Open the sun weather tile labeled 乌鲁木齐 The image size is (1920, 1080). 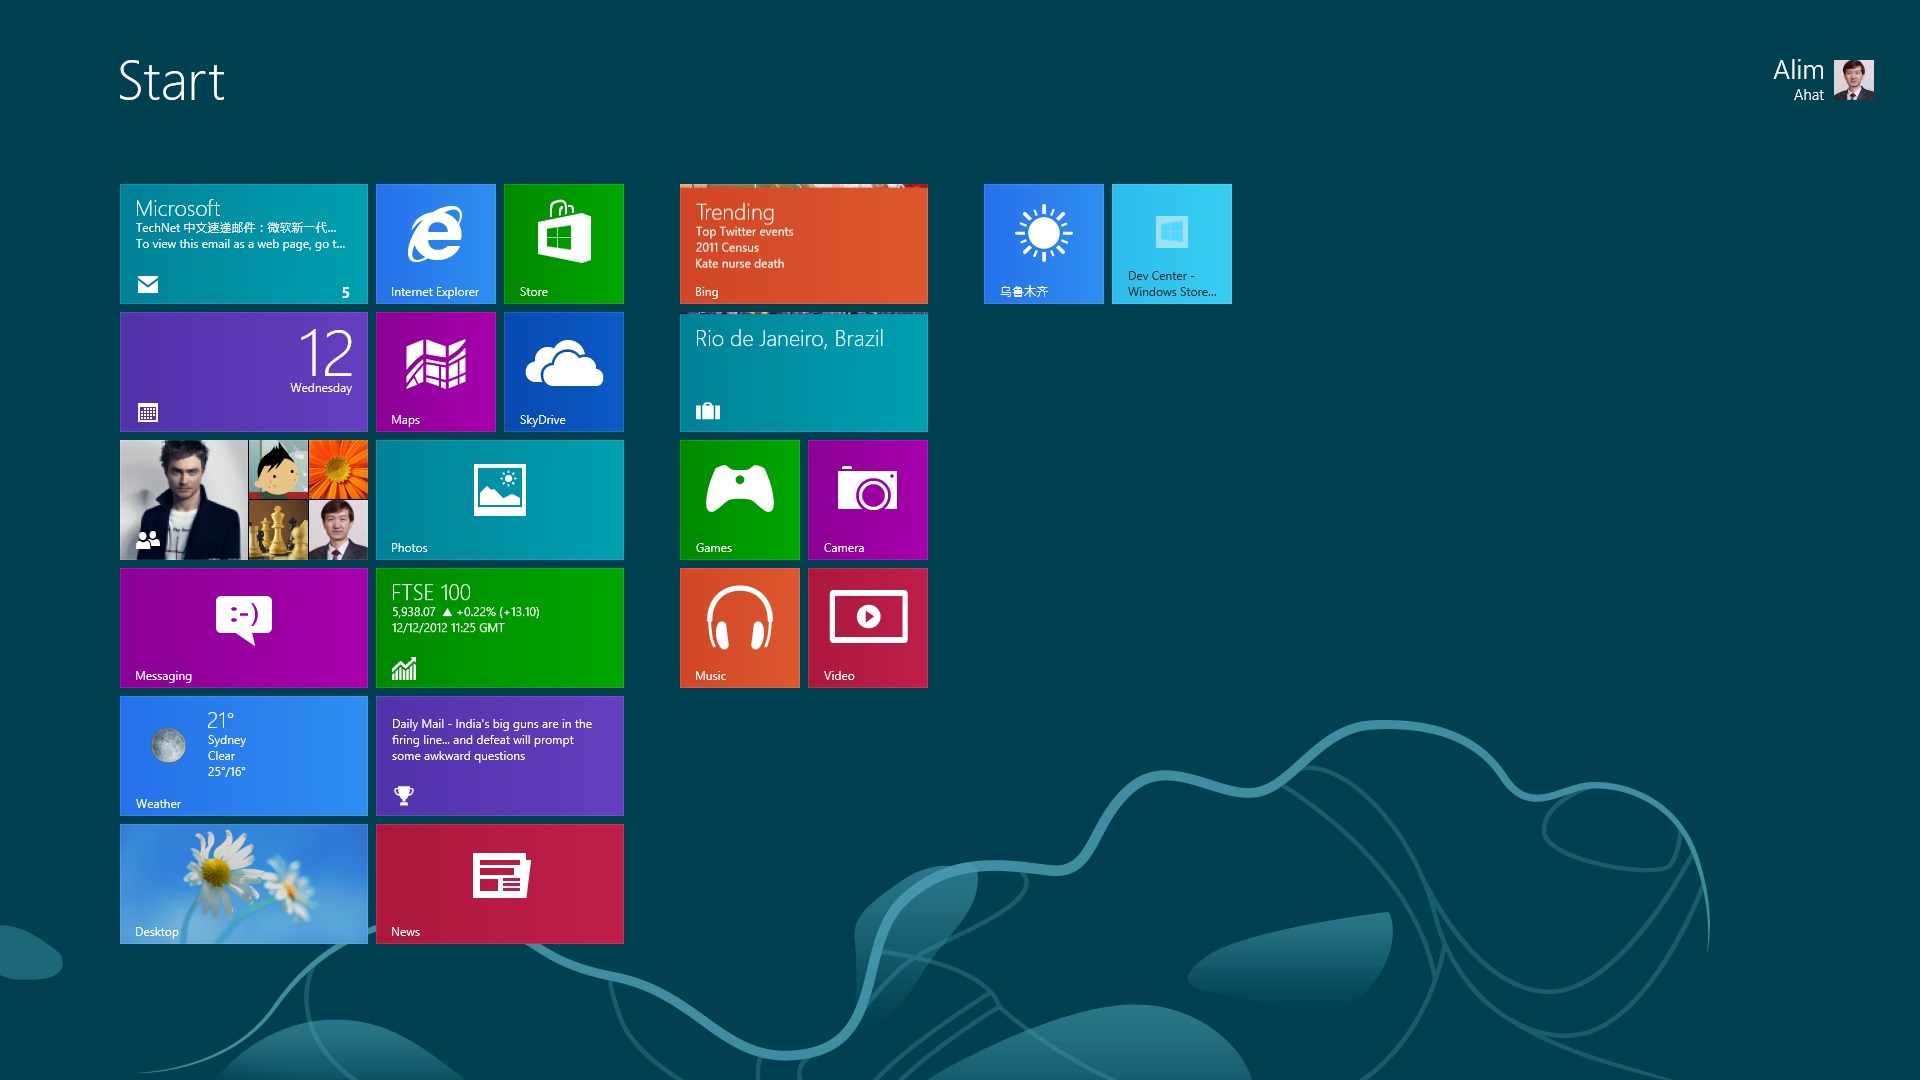[x=1044, y=244]
